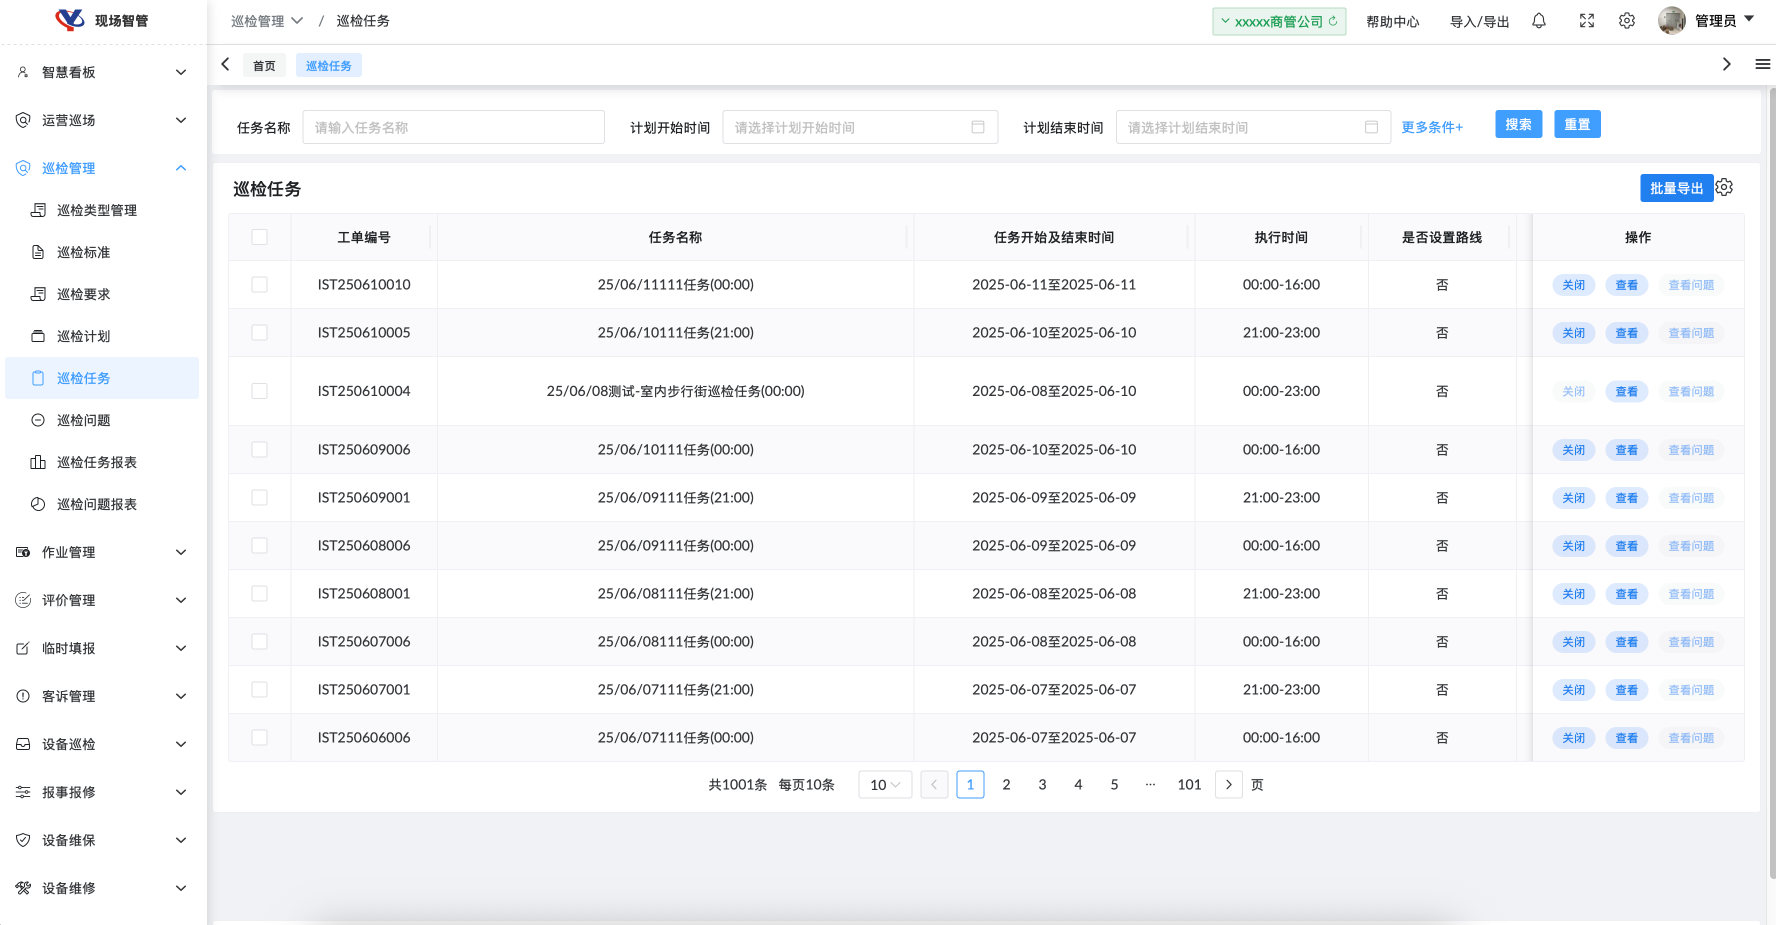Select all rows with header checkbox

(x=260, y=237)
